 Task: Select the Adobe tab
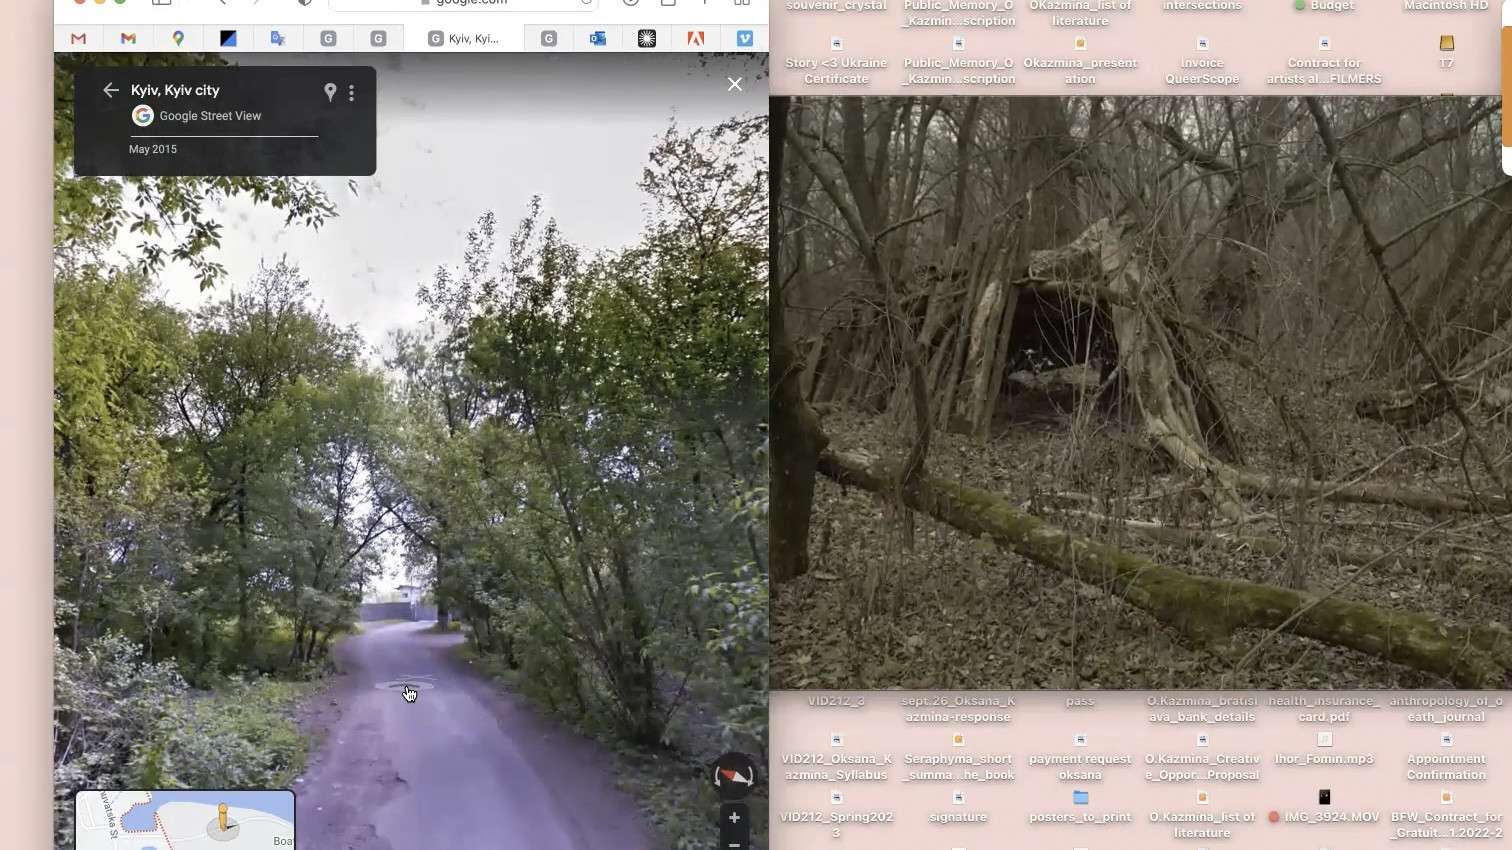(x=695, y=38)
